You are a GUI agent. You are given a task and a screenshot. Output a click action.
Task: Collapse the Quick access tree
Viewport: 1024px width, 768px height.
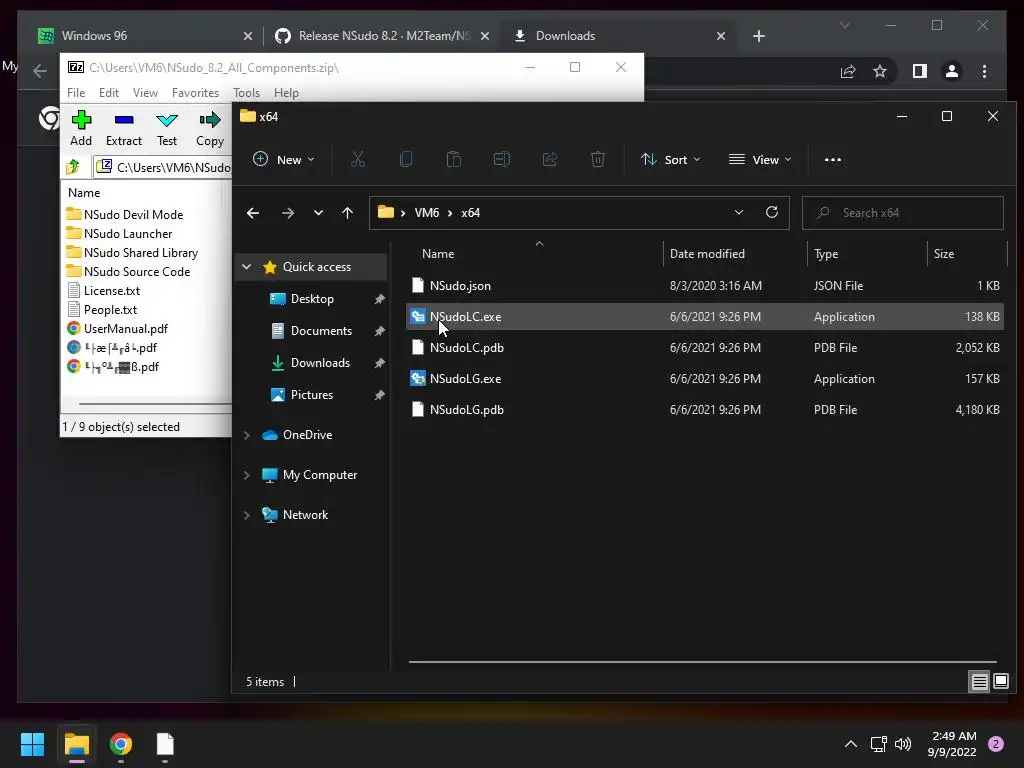tap(247, 266)
